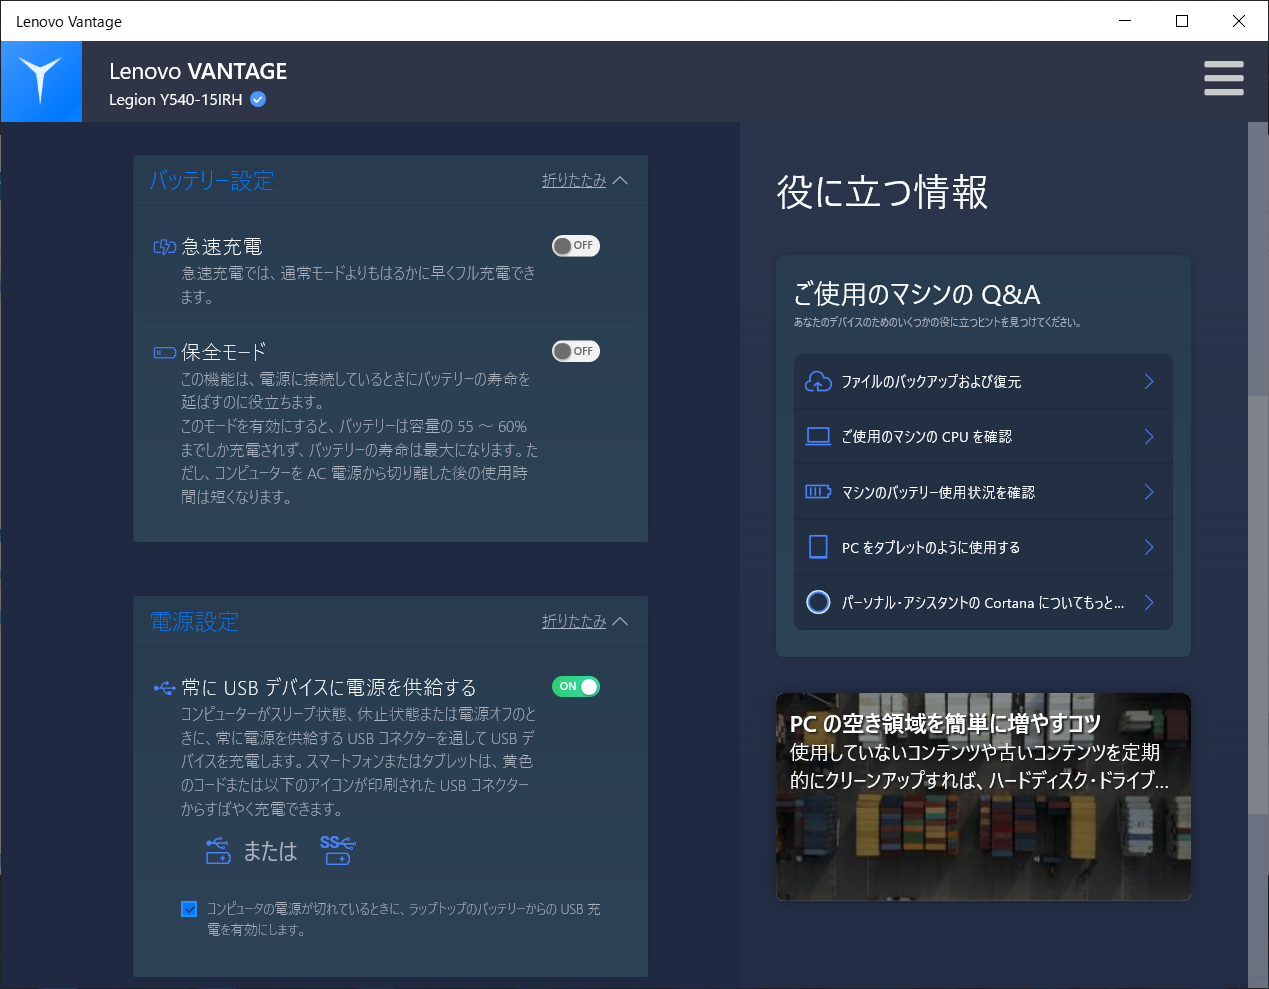Image resolution: width=1269 pixels, height=989 pixels.
Task: Click the battery usage icon in Q&A list
Action: (818, 492)
